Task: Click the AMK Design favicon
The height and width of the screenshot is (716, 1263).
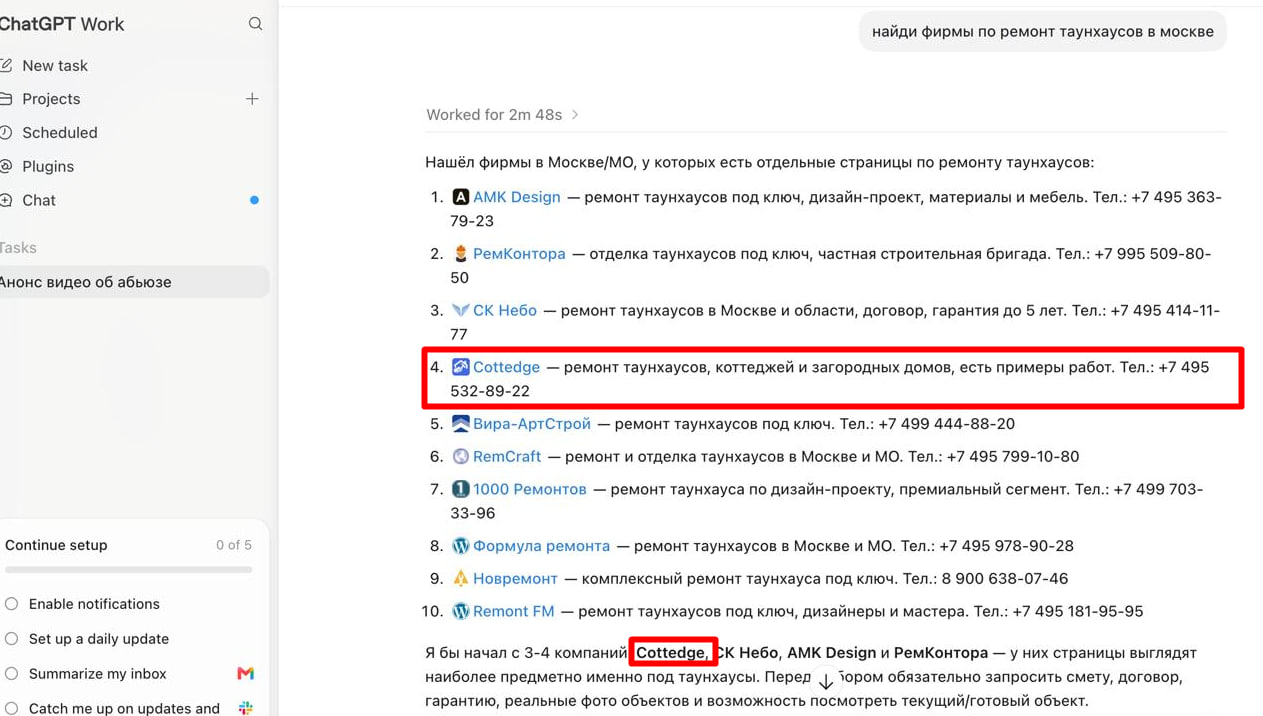Action: click(x=460, y=197)
